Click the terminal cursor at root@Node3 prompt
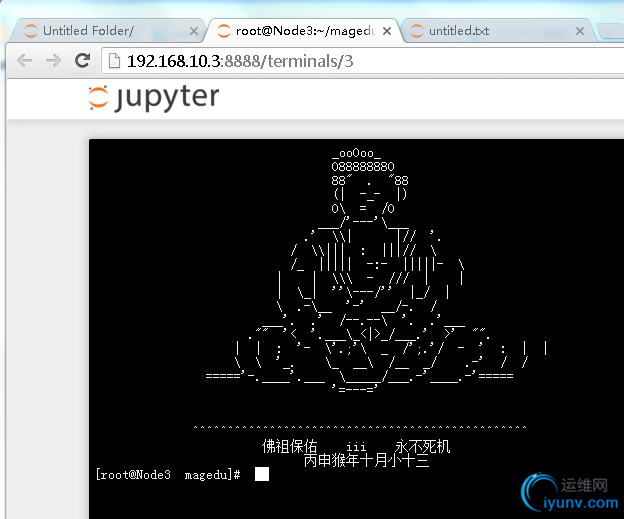624x519 pixels. 262,474
